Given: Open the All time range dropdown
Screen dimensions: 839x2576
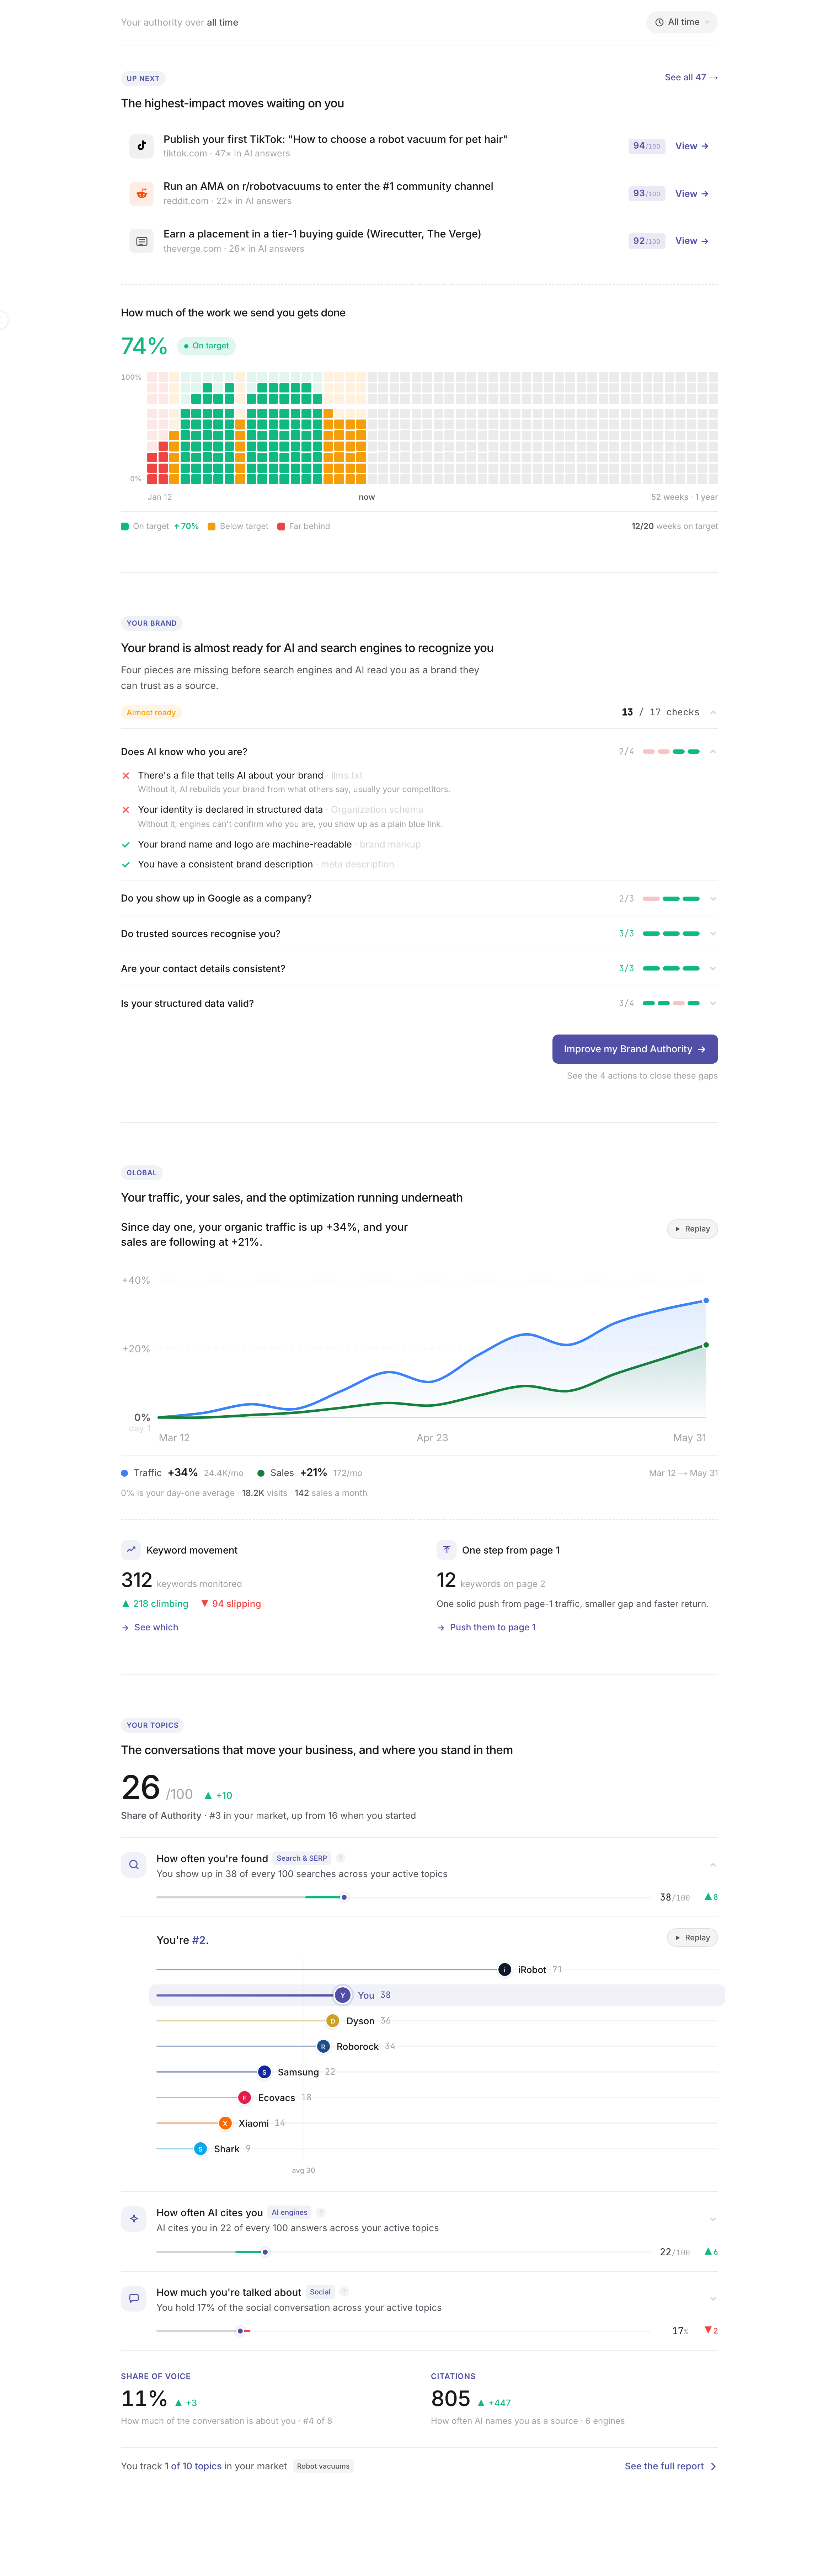Looking at the screenshot, I should tap(682, 22).
